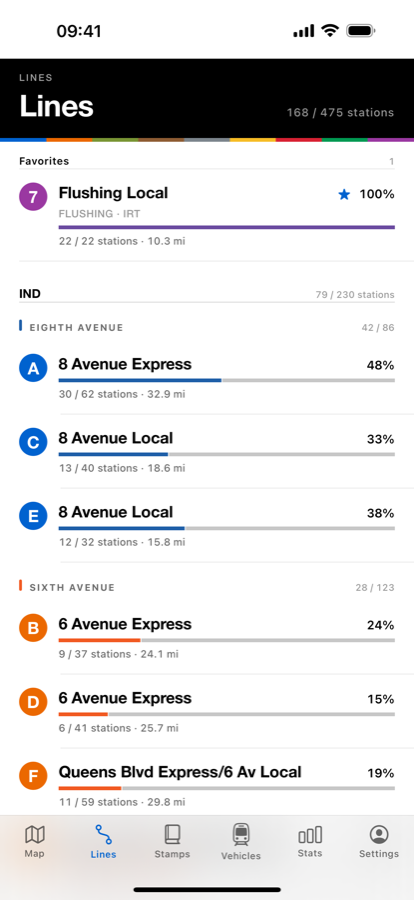Open the Vehicles train icon
This screenshot has width=414, height=900.
241,835
